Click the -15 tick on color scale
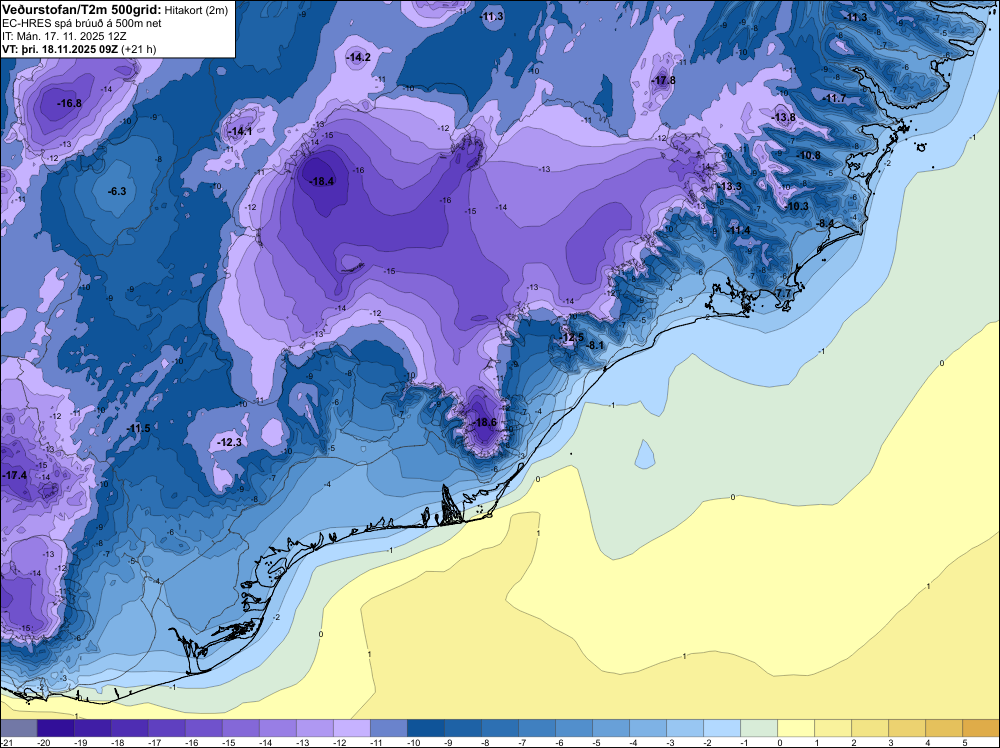 click(228, 742)
